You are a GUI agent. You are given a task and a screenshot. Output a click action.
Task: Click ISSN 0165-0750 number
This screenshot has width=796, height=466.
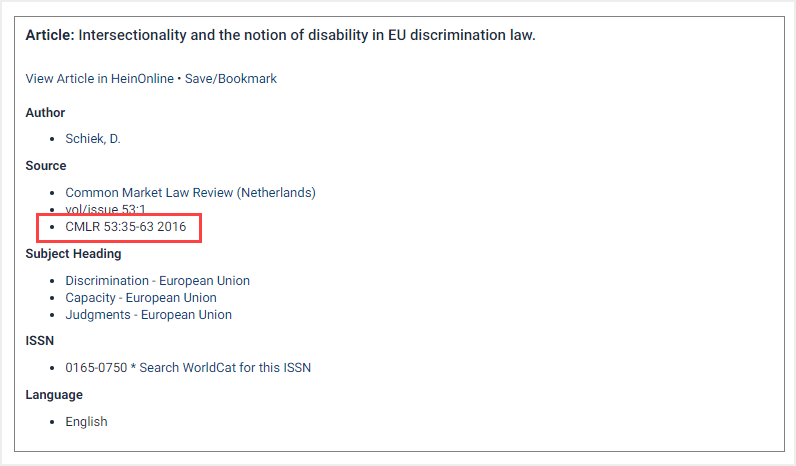pyautogui.click(x=96, y=368)
